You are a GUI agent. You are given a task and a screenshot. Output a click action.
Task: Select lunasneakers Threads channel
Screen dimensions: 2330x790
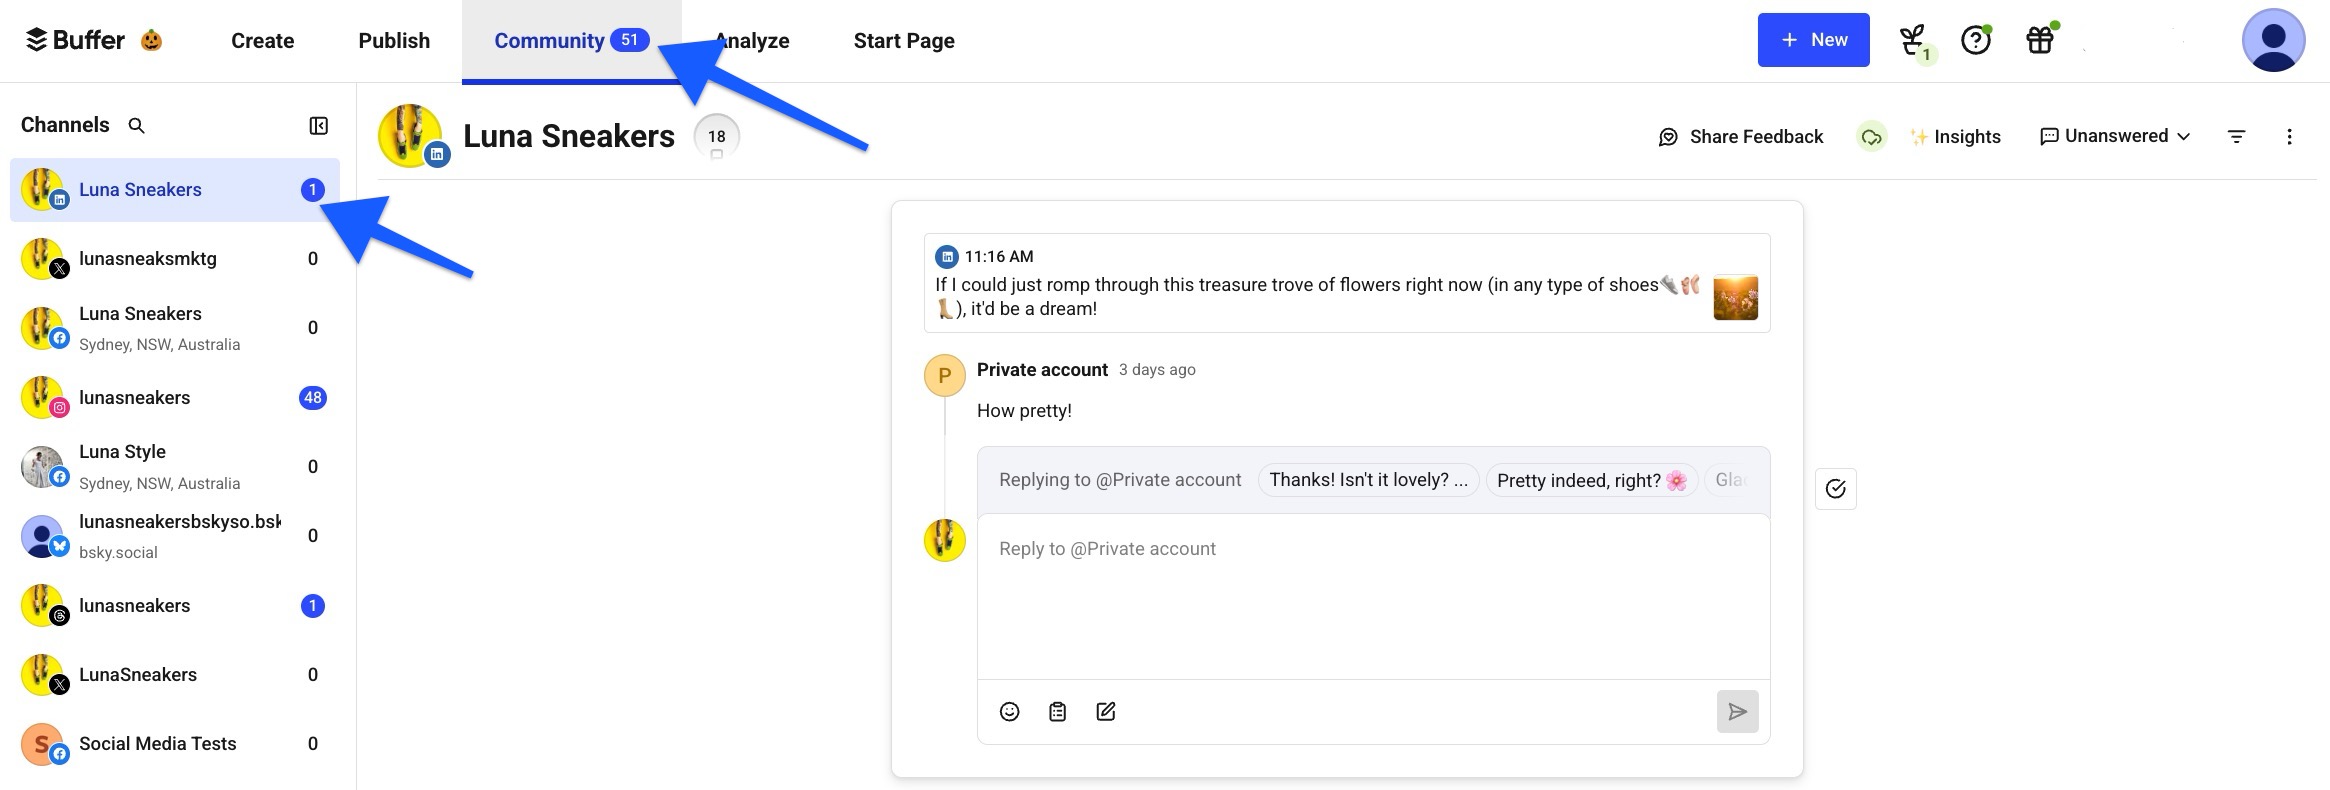coord(175,606)
